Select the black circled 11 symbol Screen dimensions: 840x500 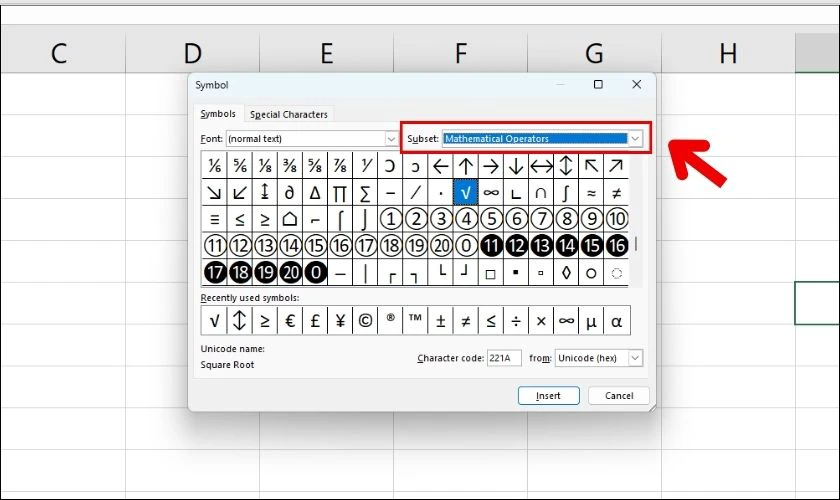pyautogui.click(x=491, y=245)
